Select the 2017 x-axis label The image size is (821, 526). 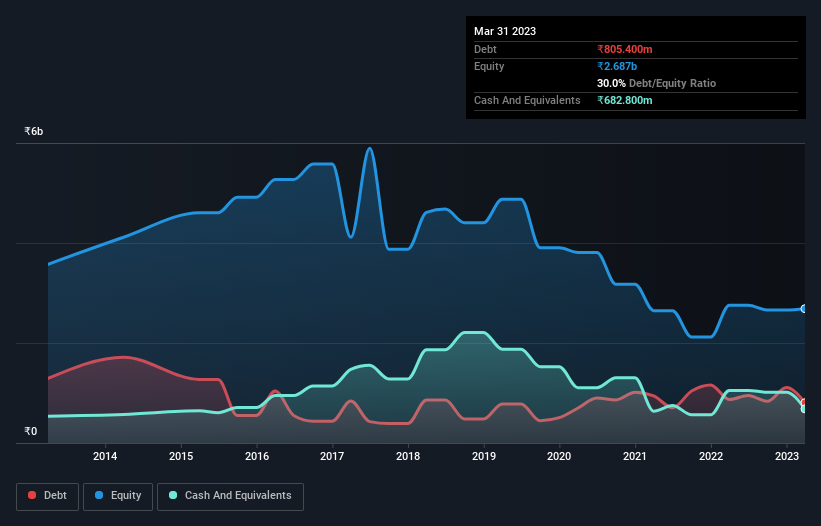point(332,457)
